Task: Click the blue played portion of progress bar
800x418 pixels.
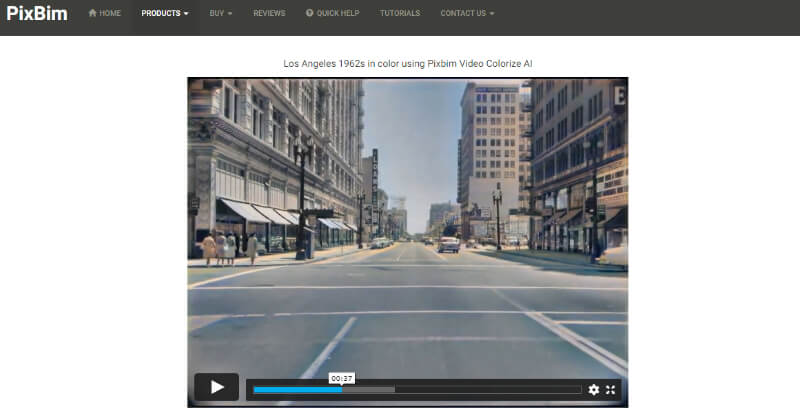Action: click(298, 390)
